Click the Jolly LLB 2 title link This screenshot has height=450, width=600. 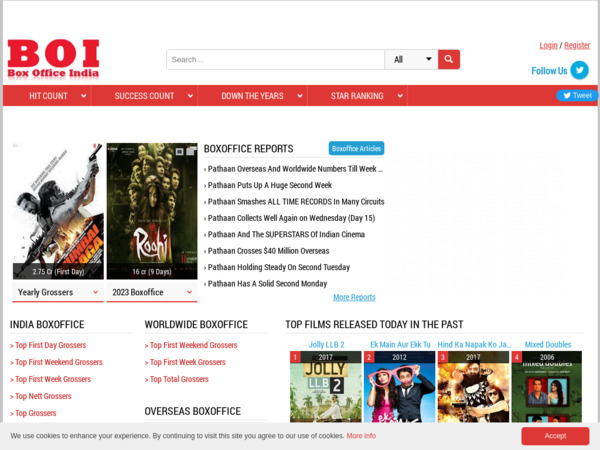point(326,345)
